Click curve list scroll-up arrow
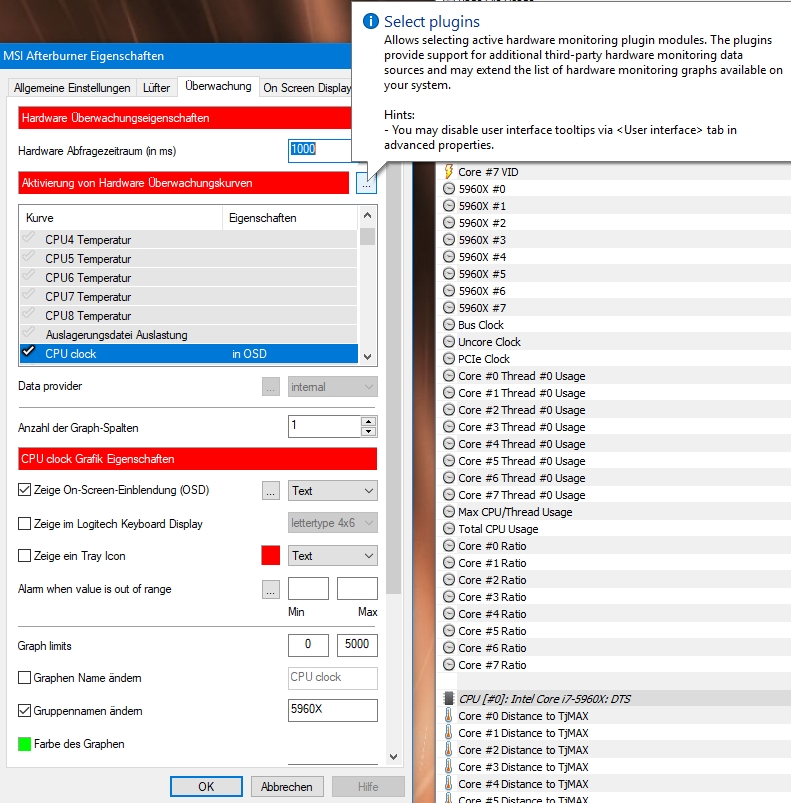The height and width of the screenshot is (803, 791). point(367,216)
